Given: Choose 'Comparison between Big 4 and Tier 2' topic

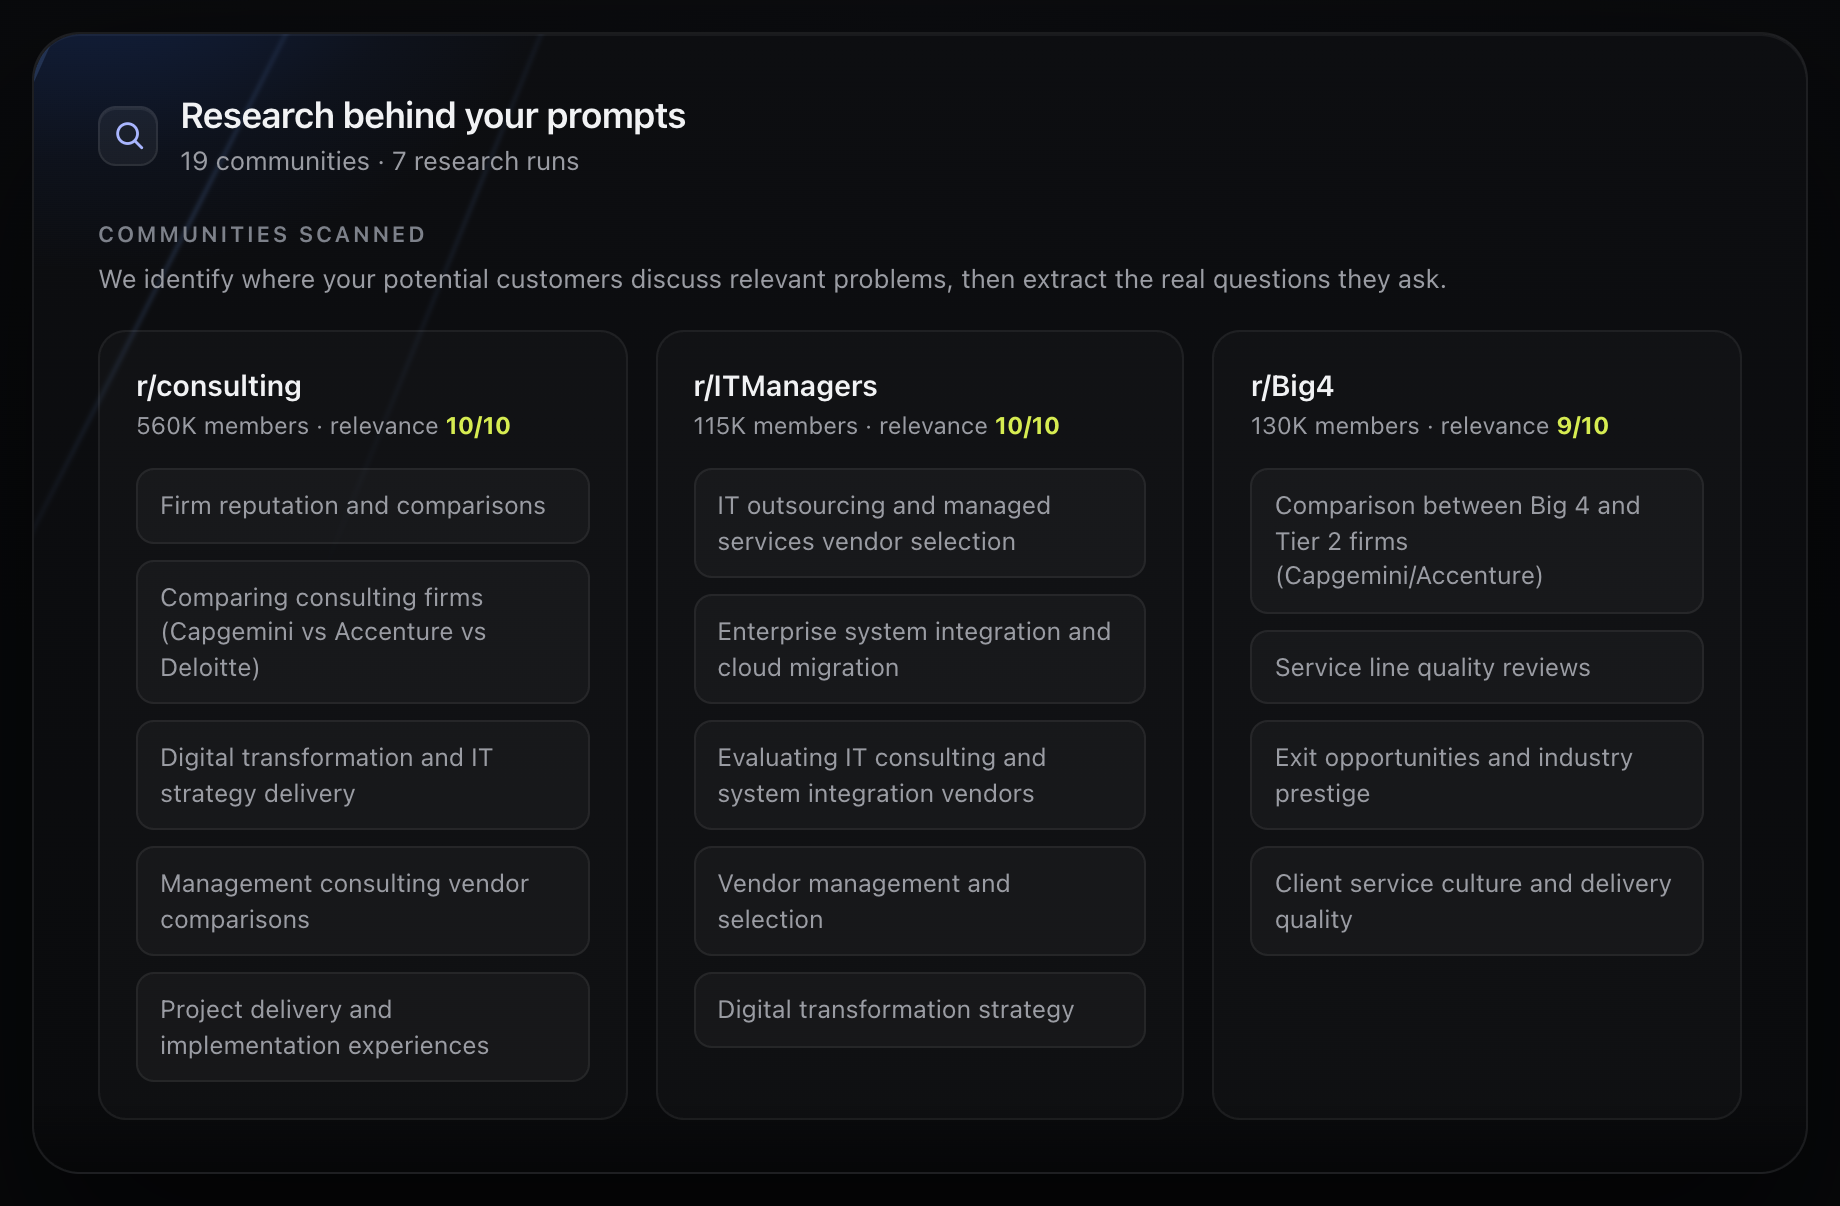Looking at the screenshot, I should tap(1477, 541).
